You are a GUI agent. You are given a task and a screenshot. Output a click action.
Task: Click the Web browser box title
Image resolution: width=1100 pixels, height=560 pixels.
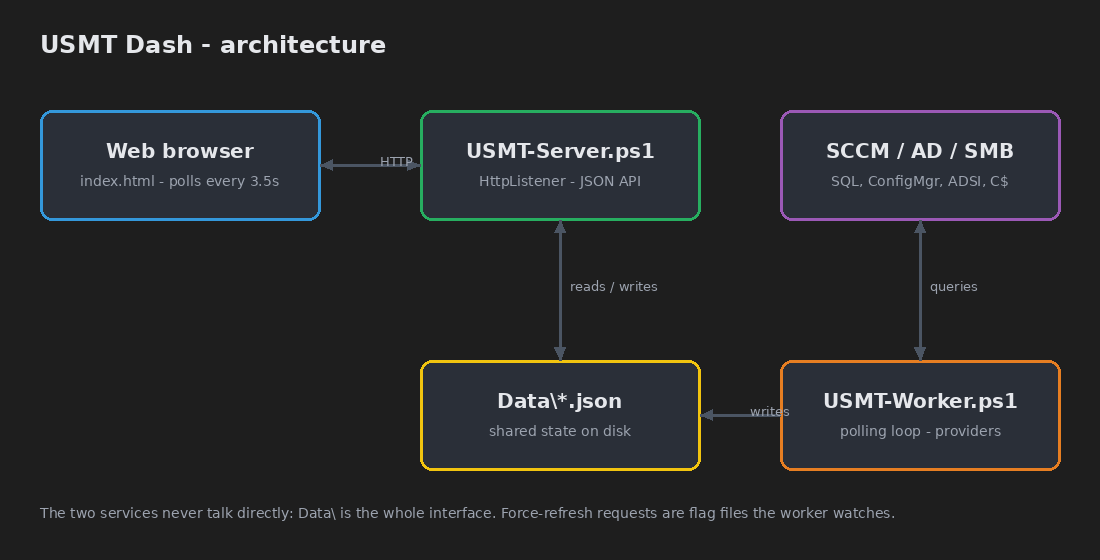pos(180,151)
